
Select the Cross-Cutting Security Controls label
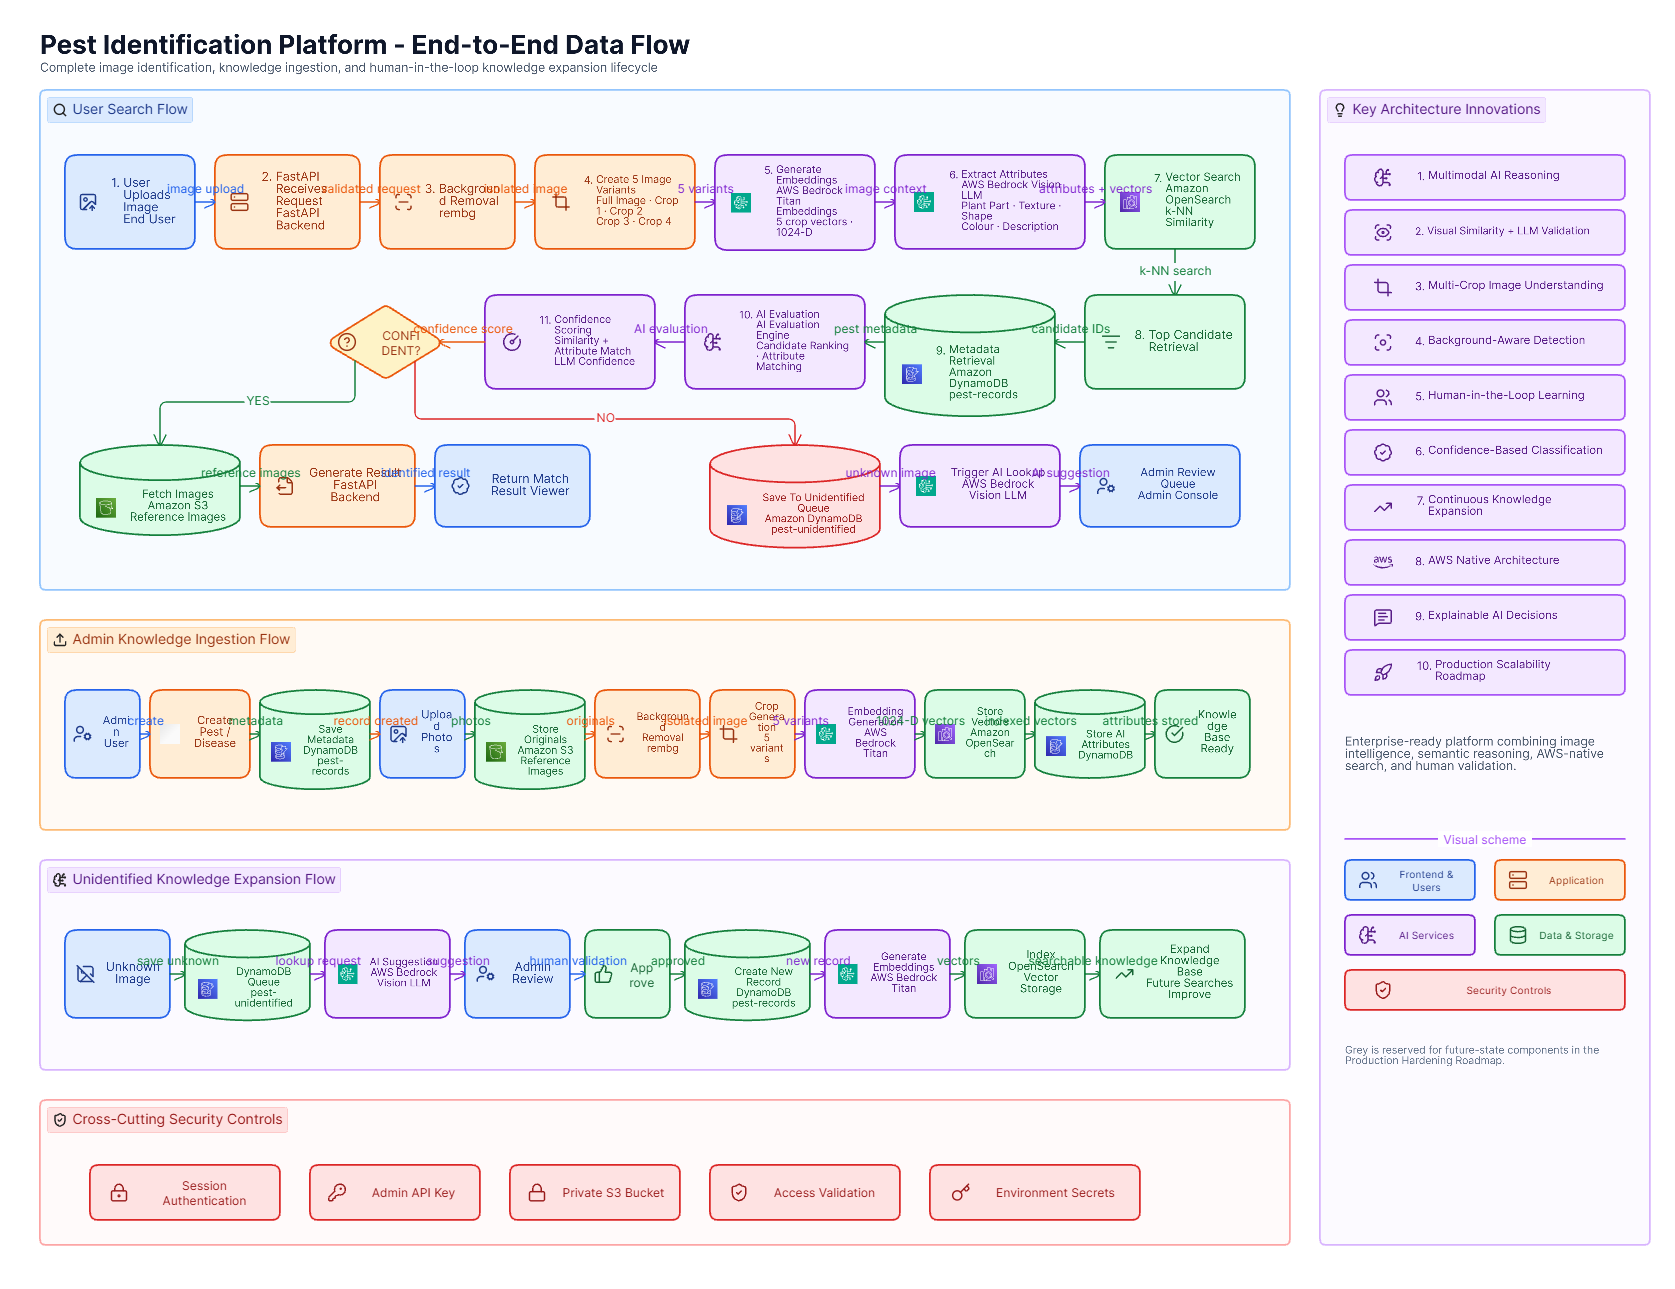click(x=167, y=1120)
